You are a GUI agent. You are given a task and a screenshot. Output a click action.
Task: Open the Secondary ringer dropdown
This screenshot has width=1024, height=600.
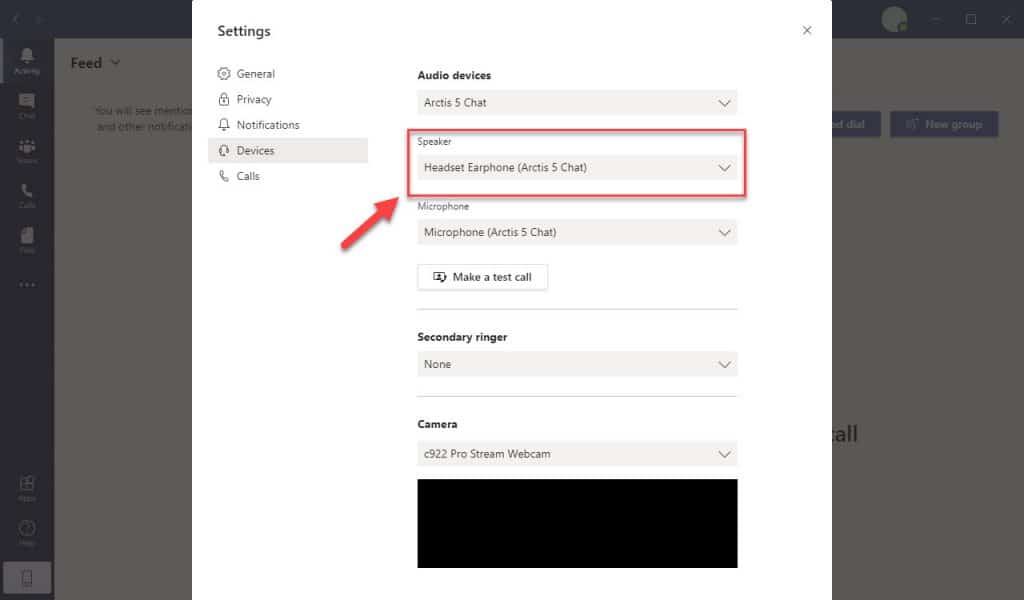point(577,364)
